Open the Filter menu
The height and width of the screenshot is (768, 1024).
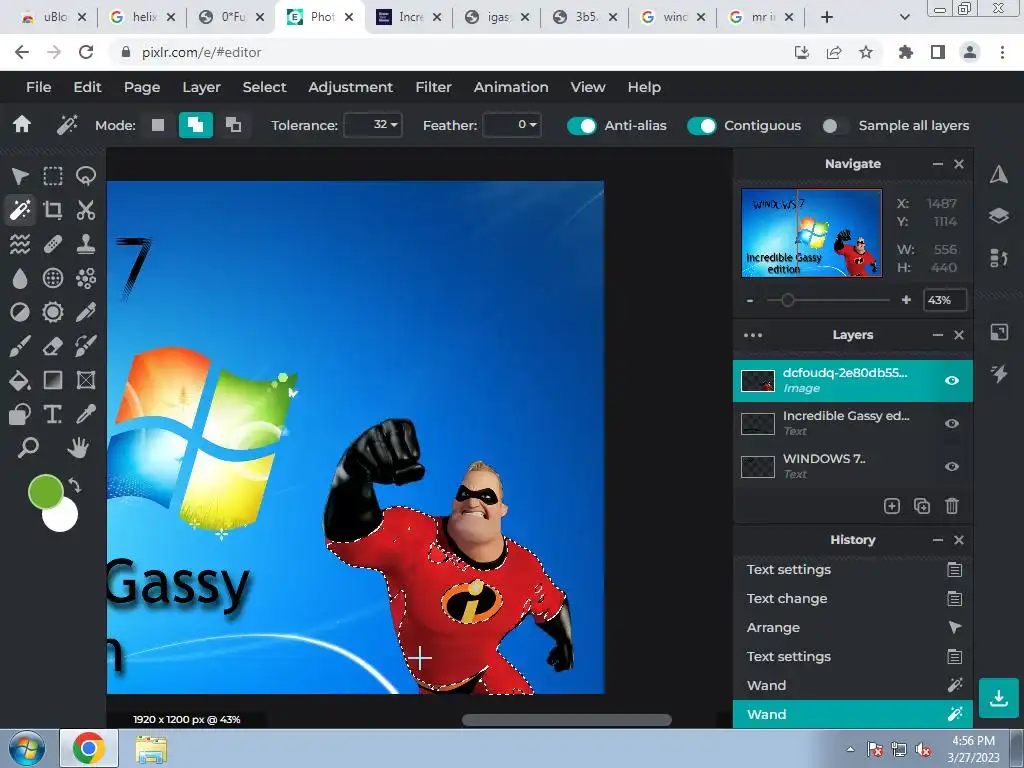point(434,87)
